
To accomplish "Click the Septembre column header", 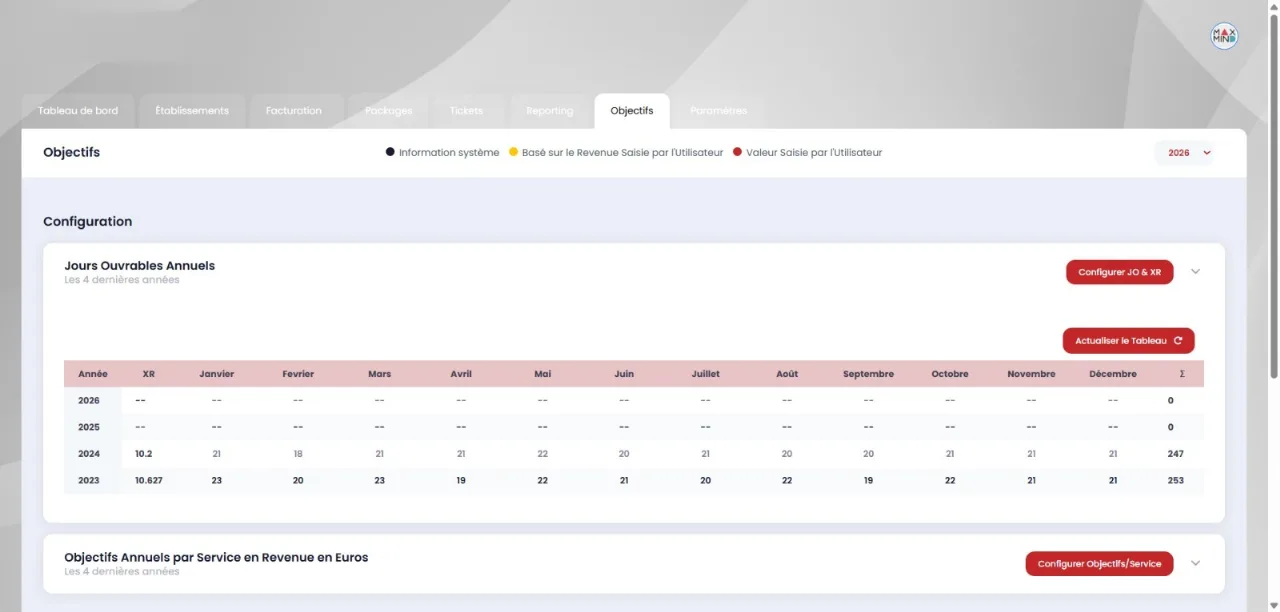I will pos(868,374).
